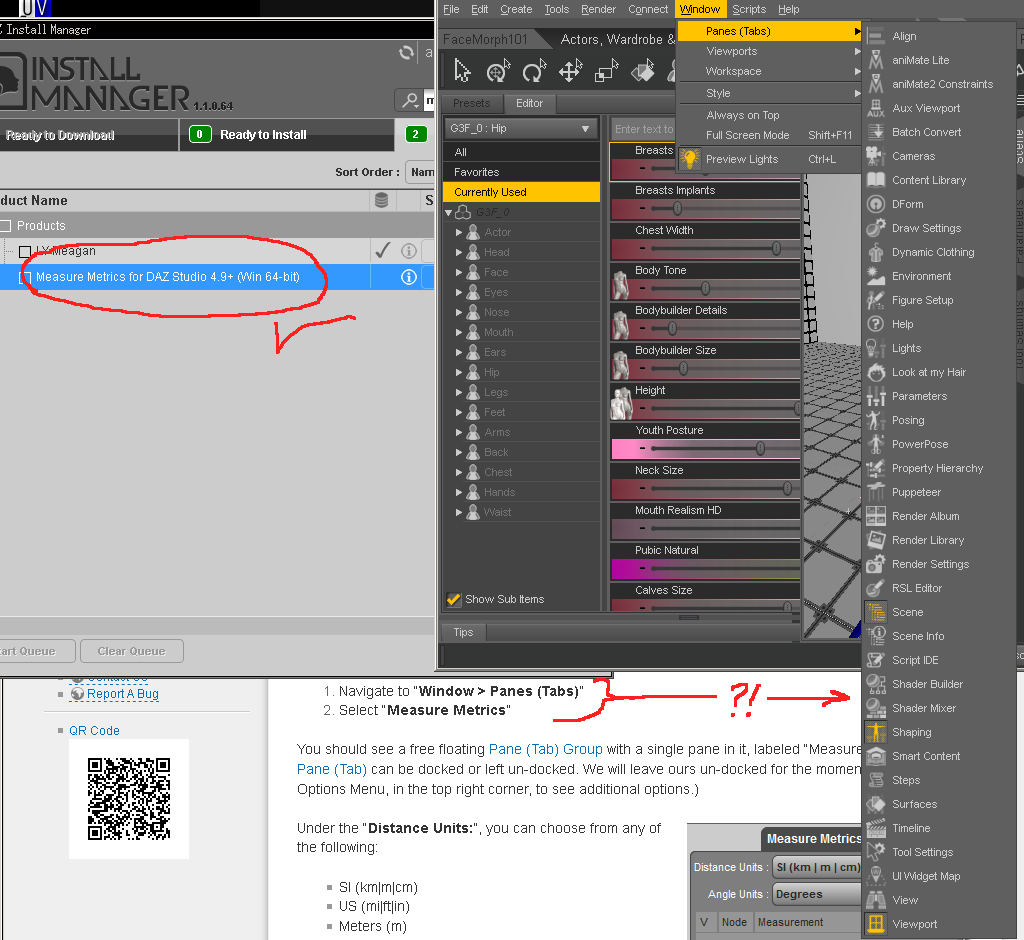Open the Report A Bug link
The width and height of the screenshot is (1024, 940).
tap(123, 694)
